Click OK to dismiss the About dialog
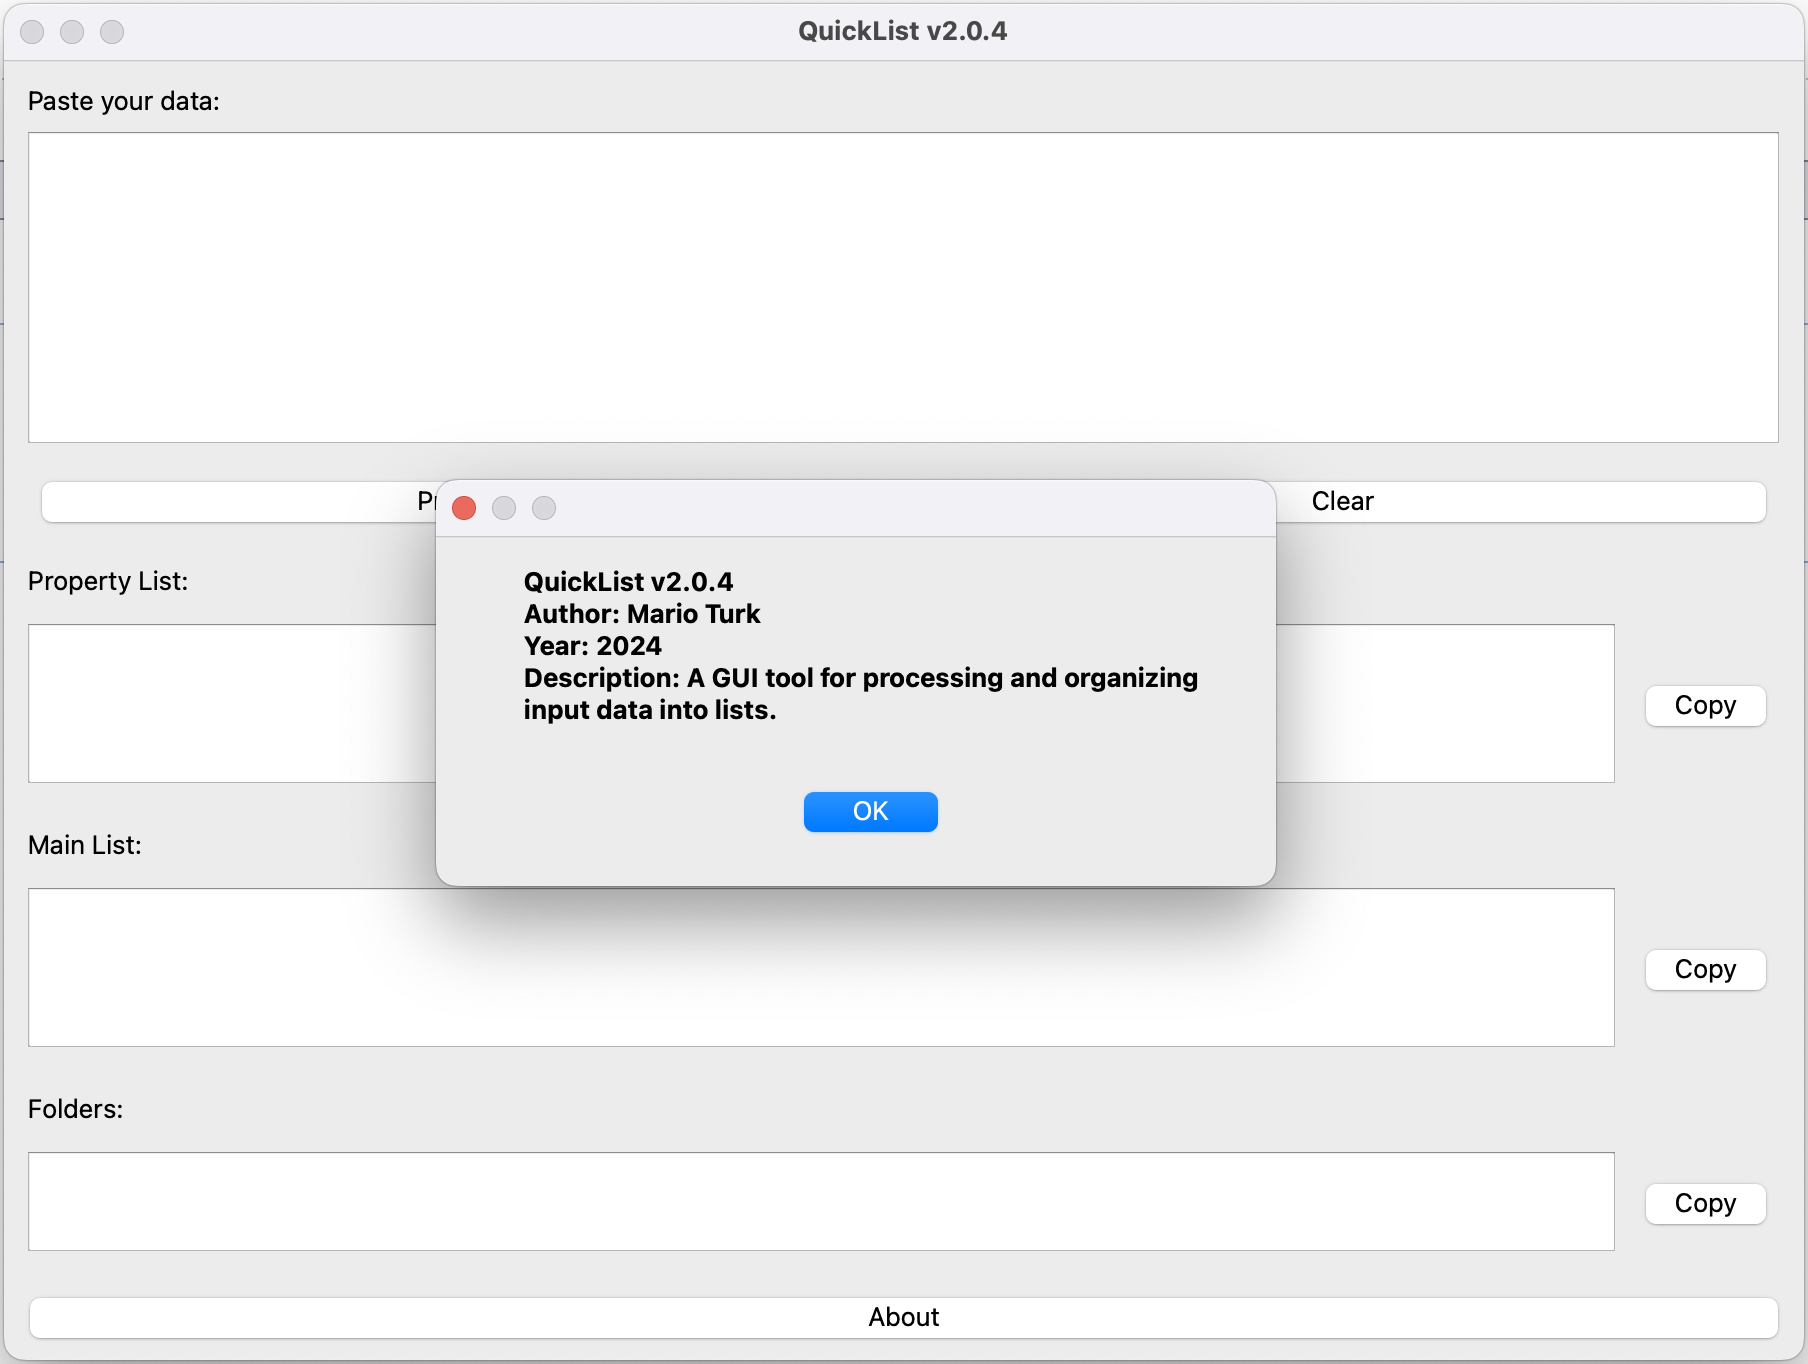The width and height of the screenshot is (1808, 1364). (869, 811)
